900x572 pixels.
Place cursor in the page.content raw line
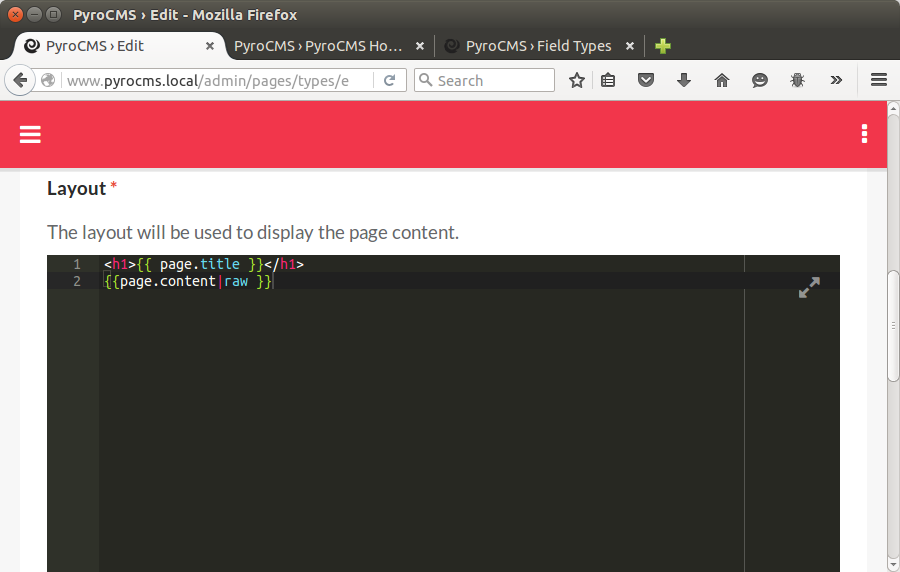click(188, 281)
